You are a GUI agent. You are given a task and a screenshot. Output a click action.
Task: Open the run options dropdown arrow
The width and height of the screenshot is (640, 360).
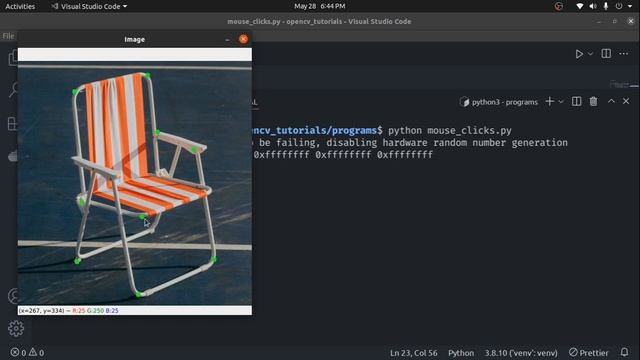click(590, 54)
